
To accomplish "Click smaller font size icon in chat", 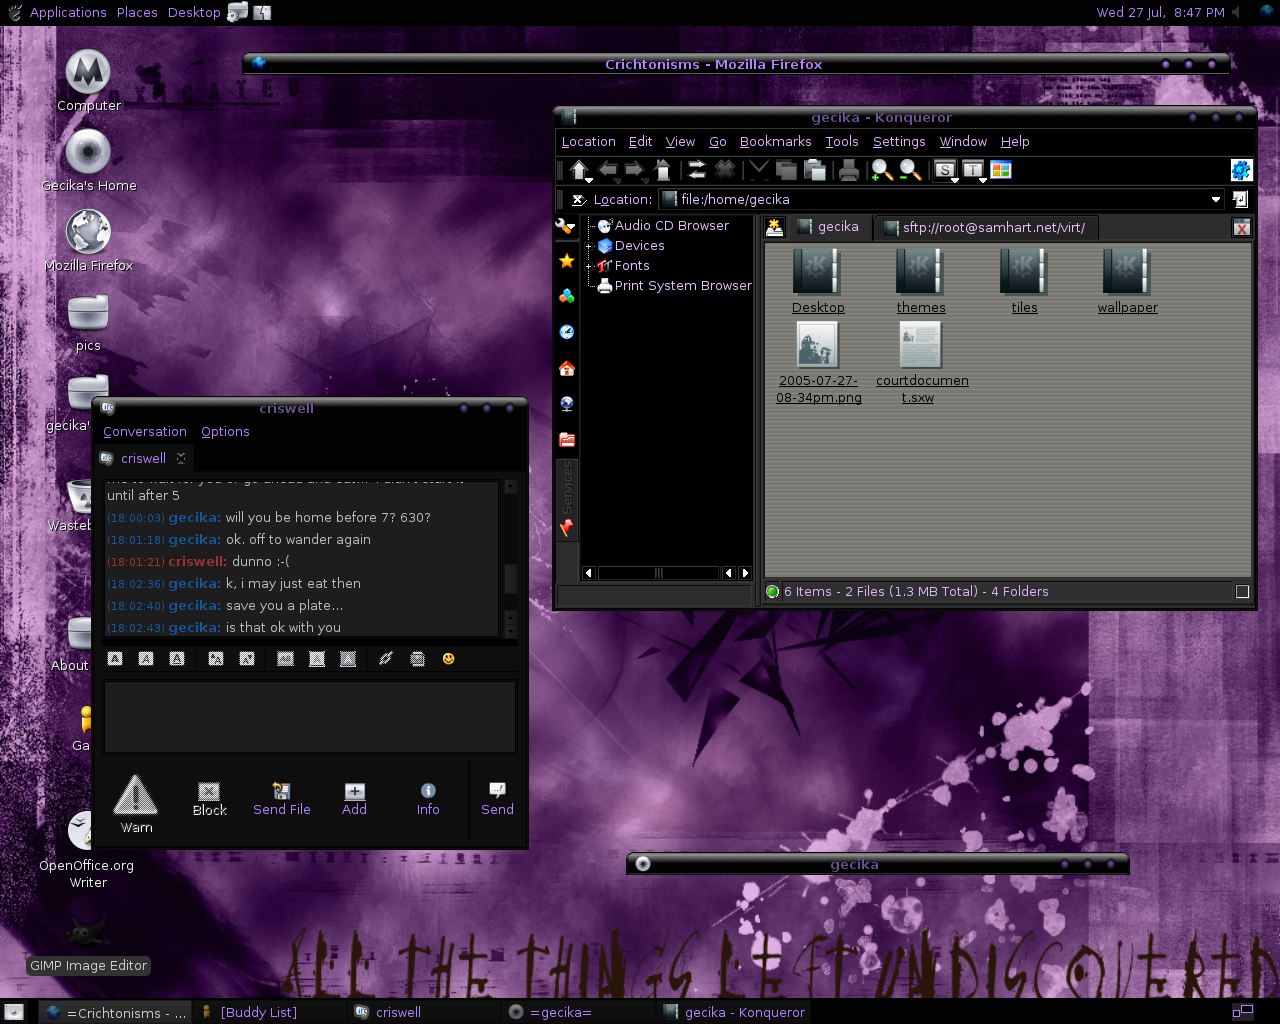I will click(246, 659).
